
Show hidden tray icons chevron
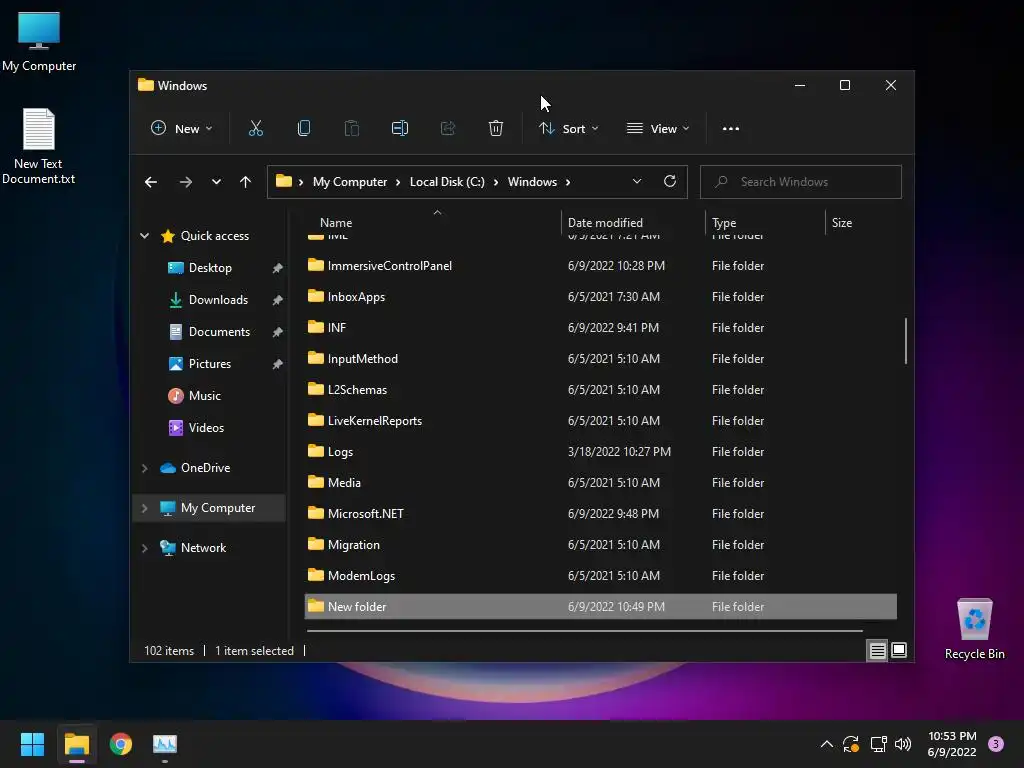(x=826, y=744)
